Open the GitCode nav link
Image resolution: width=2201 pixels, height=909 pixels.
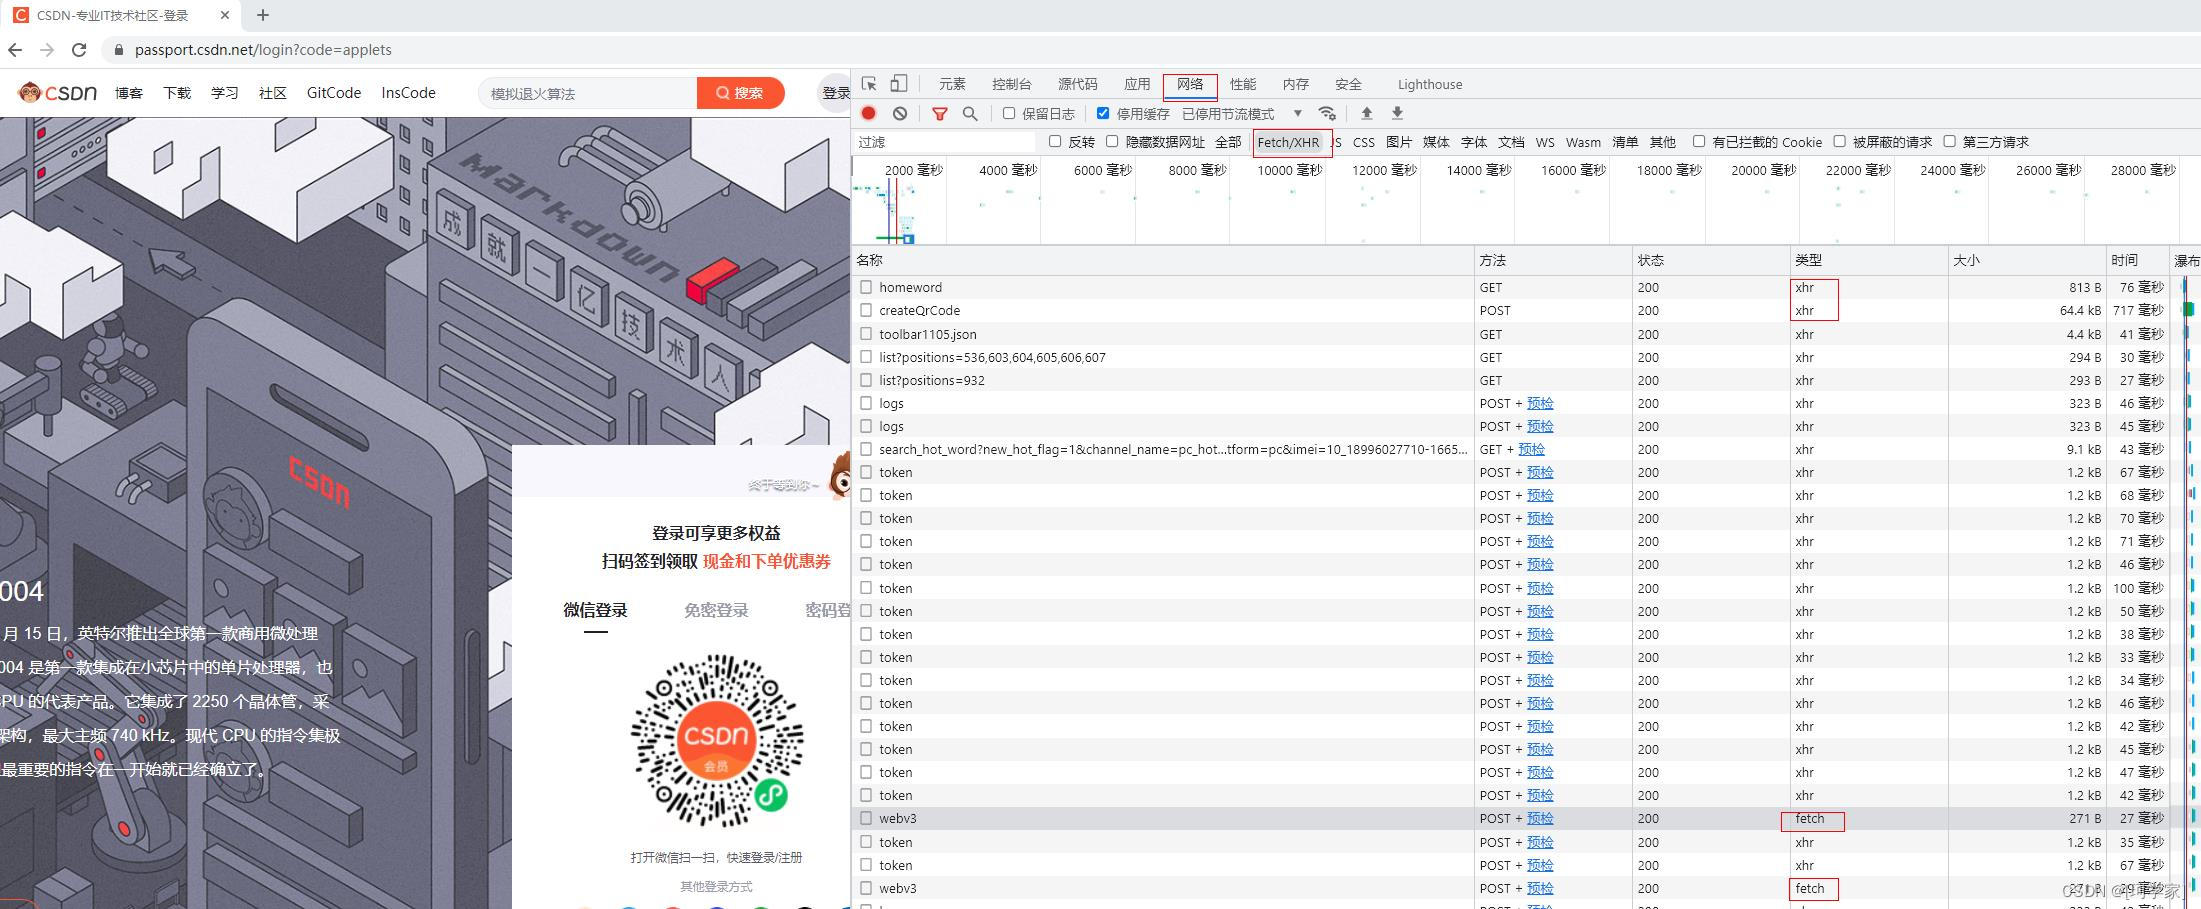334,93
